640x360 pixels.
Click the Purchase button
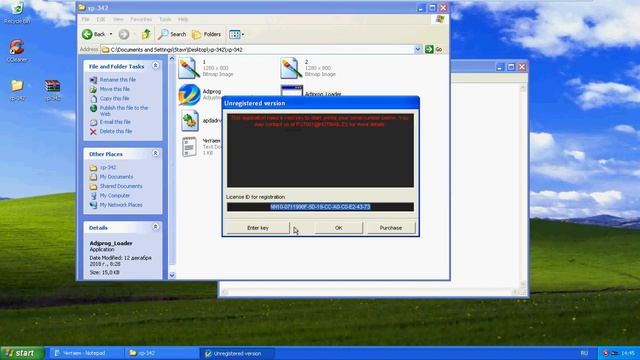tap(391, 228)
